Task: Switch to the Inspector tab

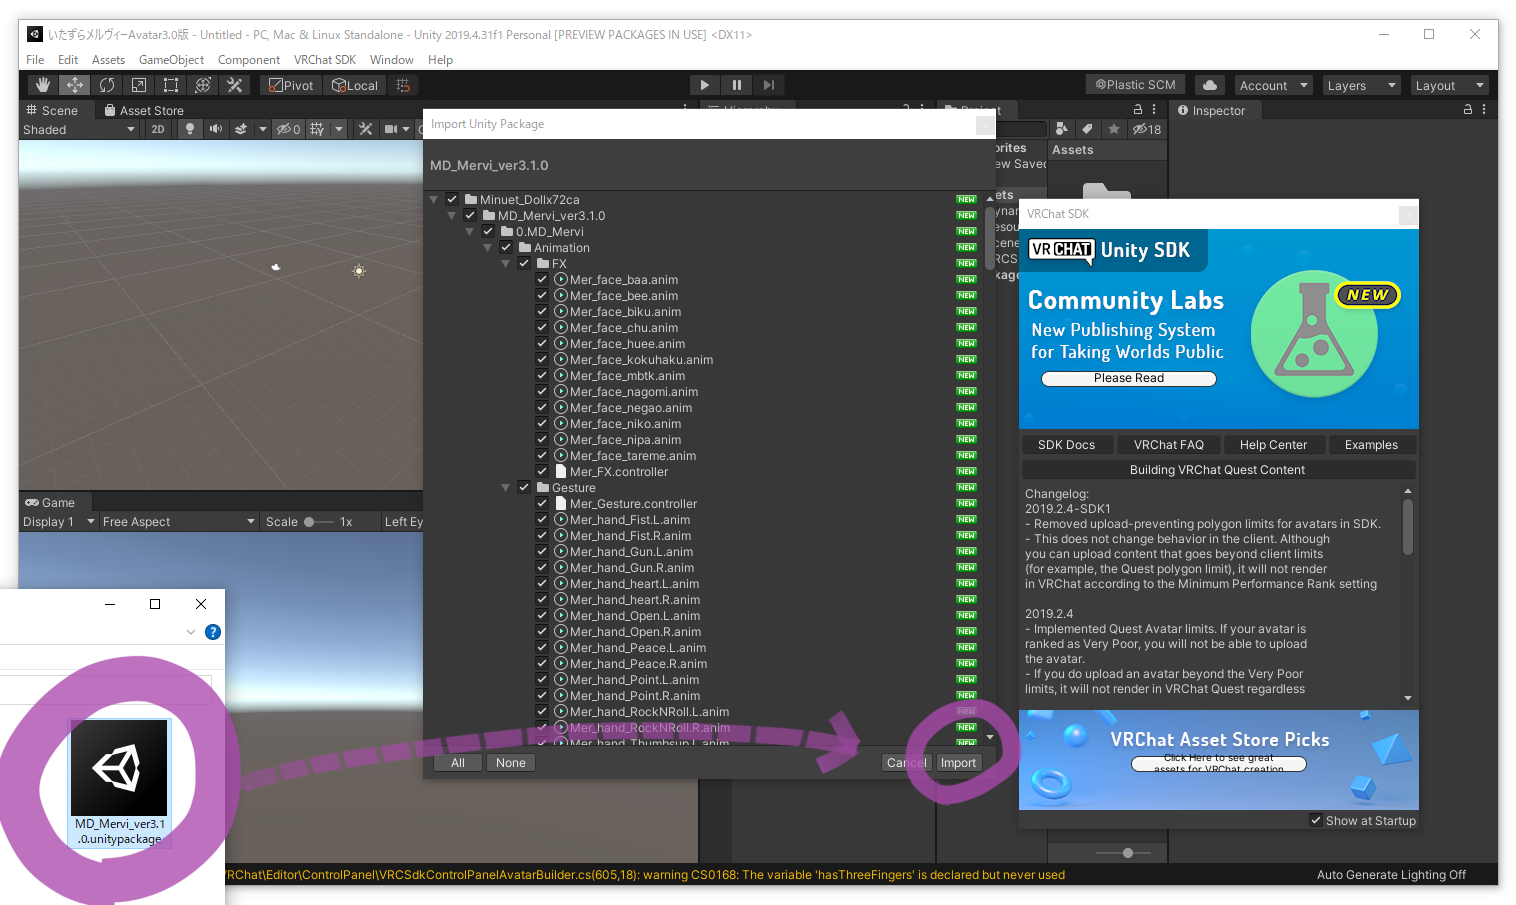Action: (1211, 110)
